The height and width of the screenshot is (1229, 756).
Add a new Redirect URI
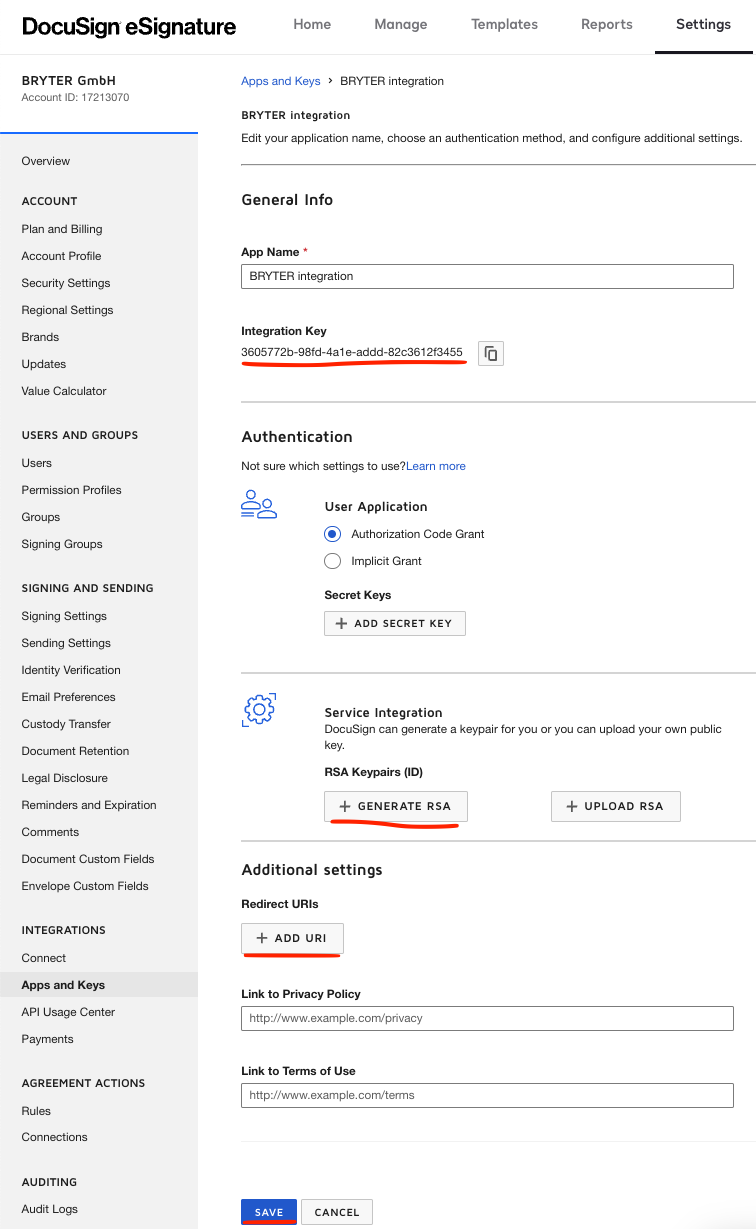pyautogui.click(x=292, y=938)
